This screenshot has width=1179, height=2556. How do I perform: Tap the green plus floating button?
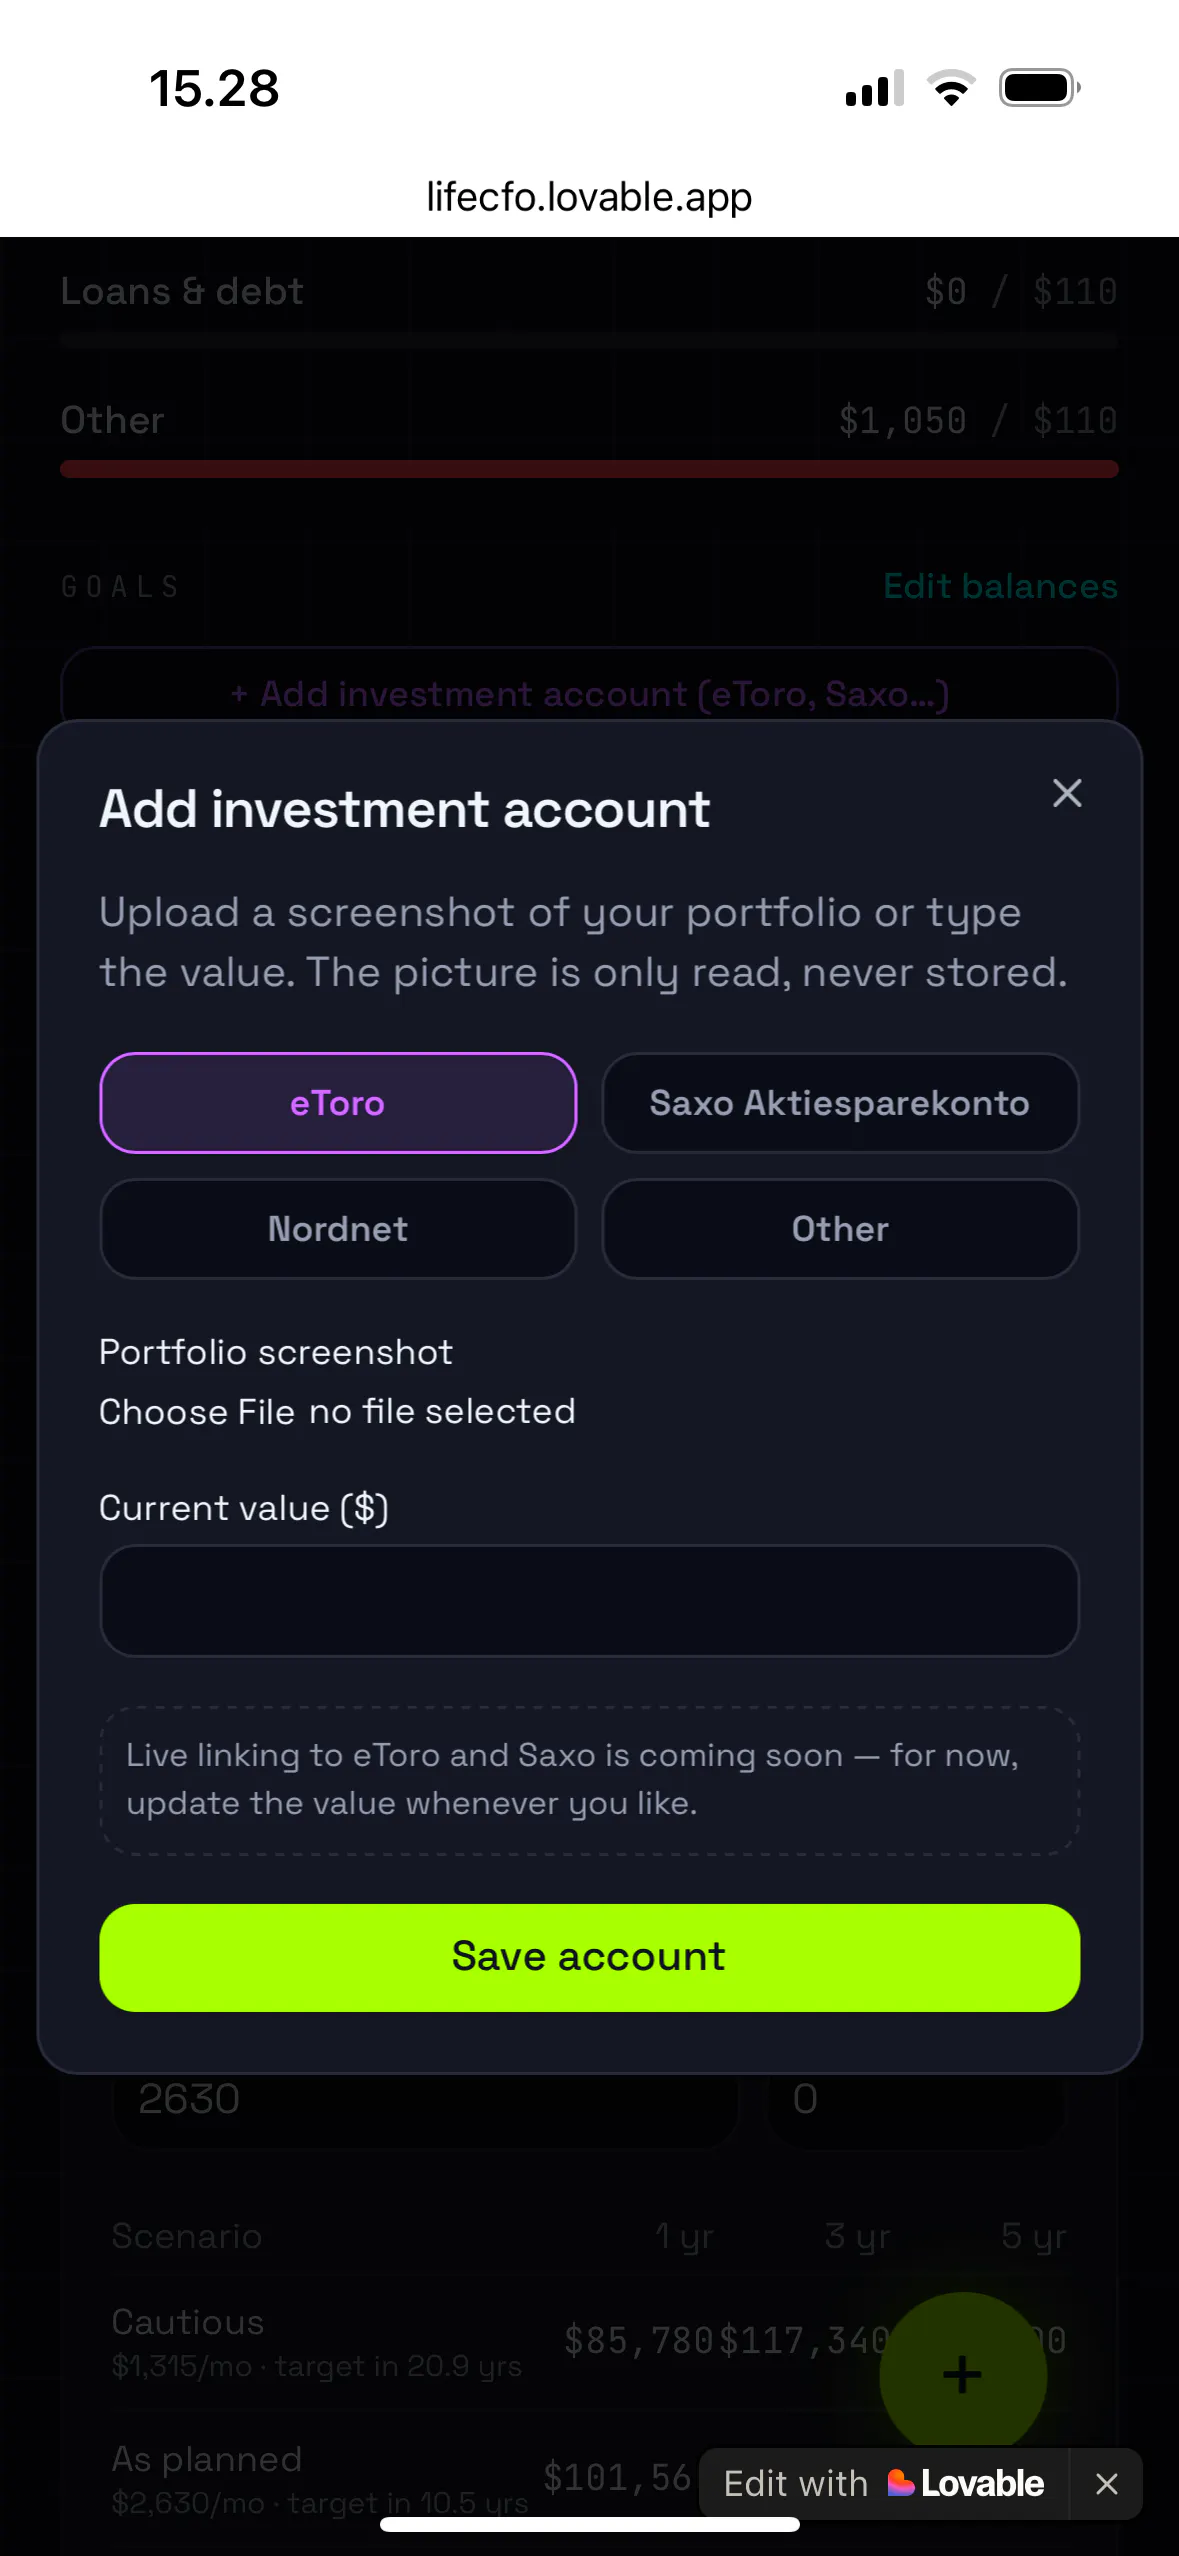(x=963, y=2375)
